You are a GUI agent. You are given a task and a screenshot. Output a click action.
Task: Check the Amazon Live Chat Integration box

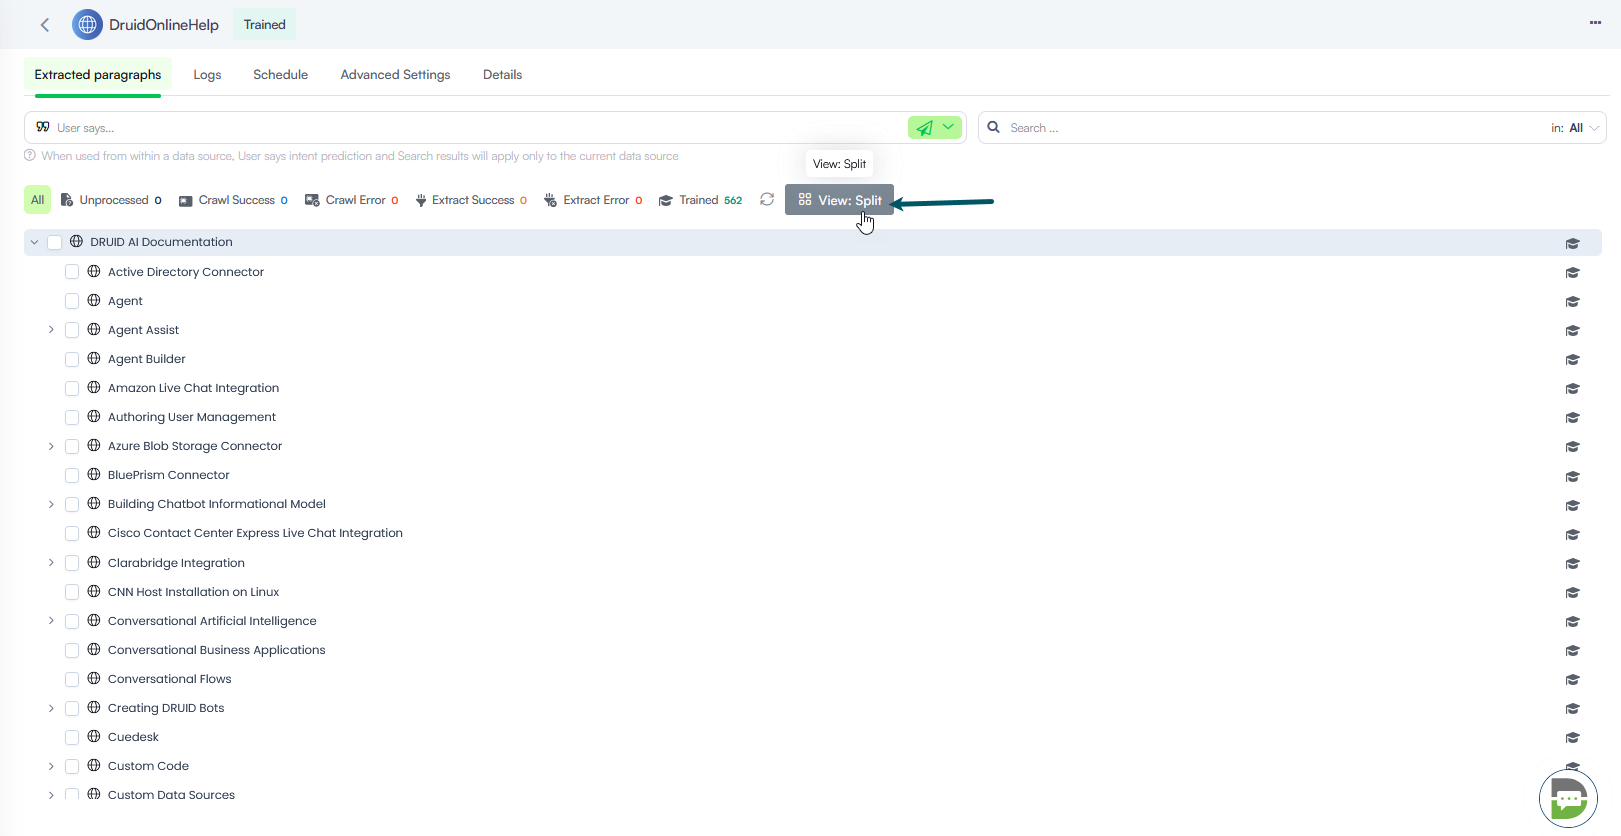[72, 388]
